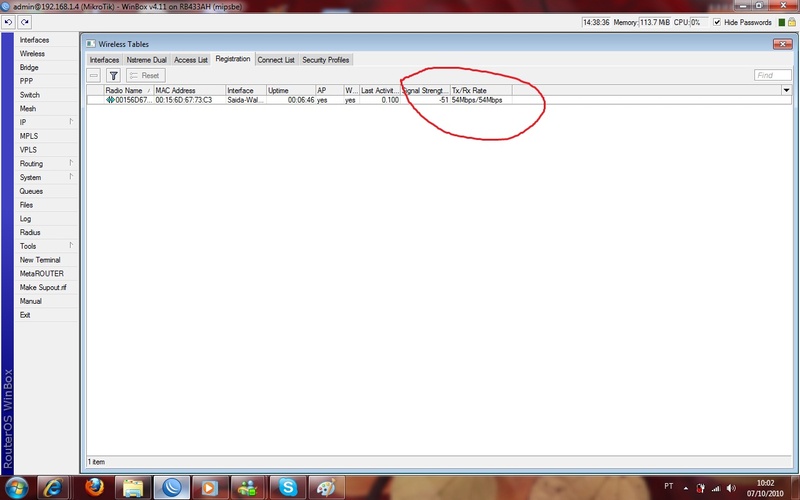Sort by the Signal Strength column header
Screen dimensions: 800x500
click(426, 90)
